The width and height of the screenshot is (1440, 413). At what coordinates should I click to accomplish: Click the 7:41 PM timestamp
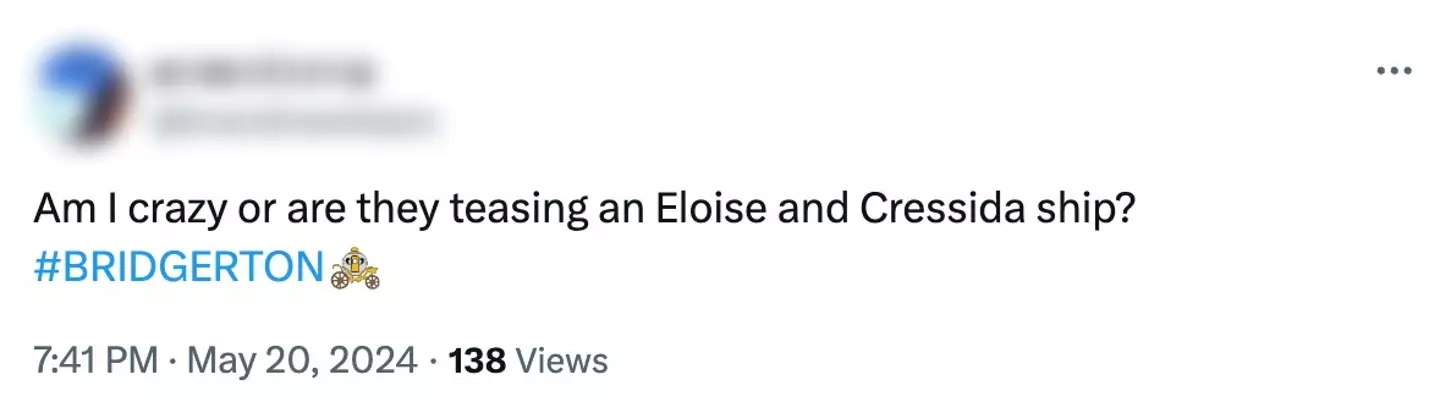pos(96,359)
